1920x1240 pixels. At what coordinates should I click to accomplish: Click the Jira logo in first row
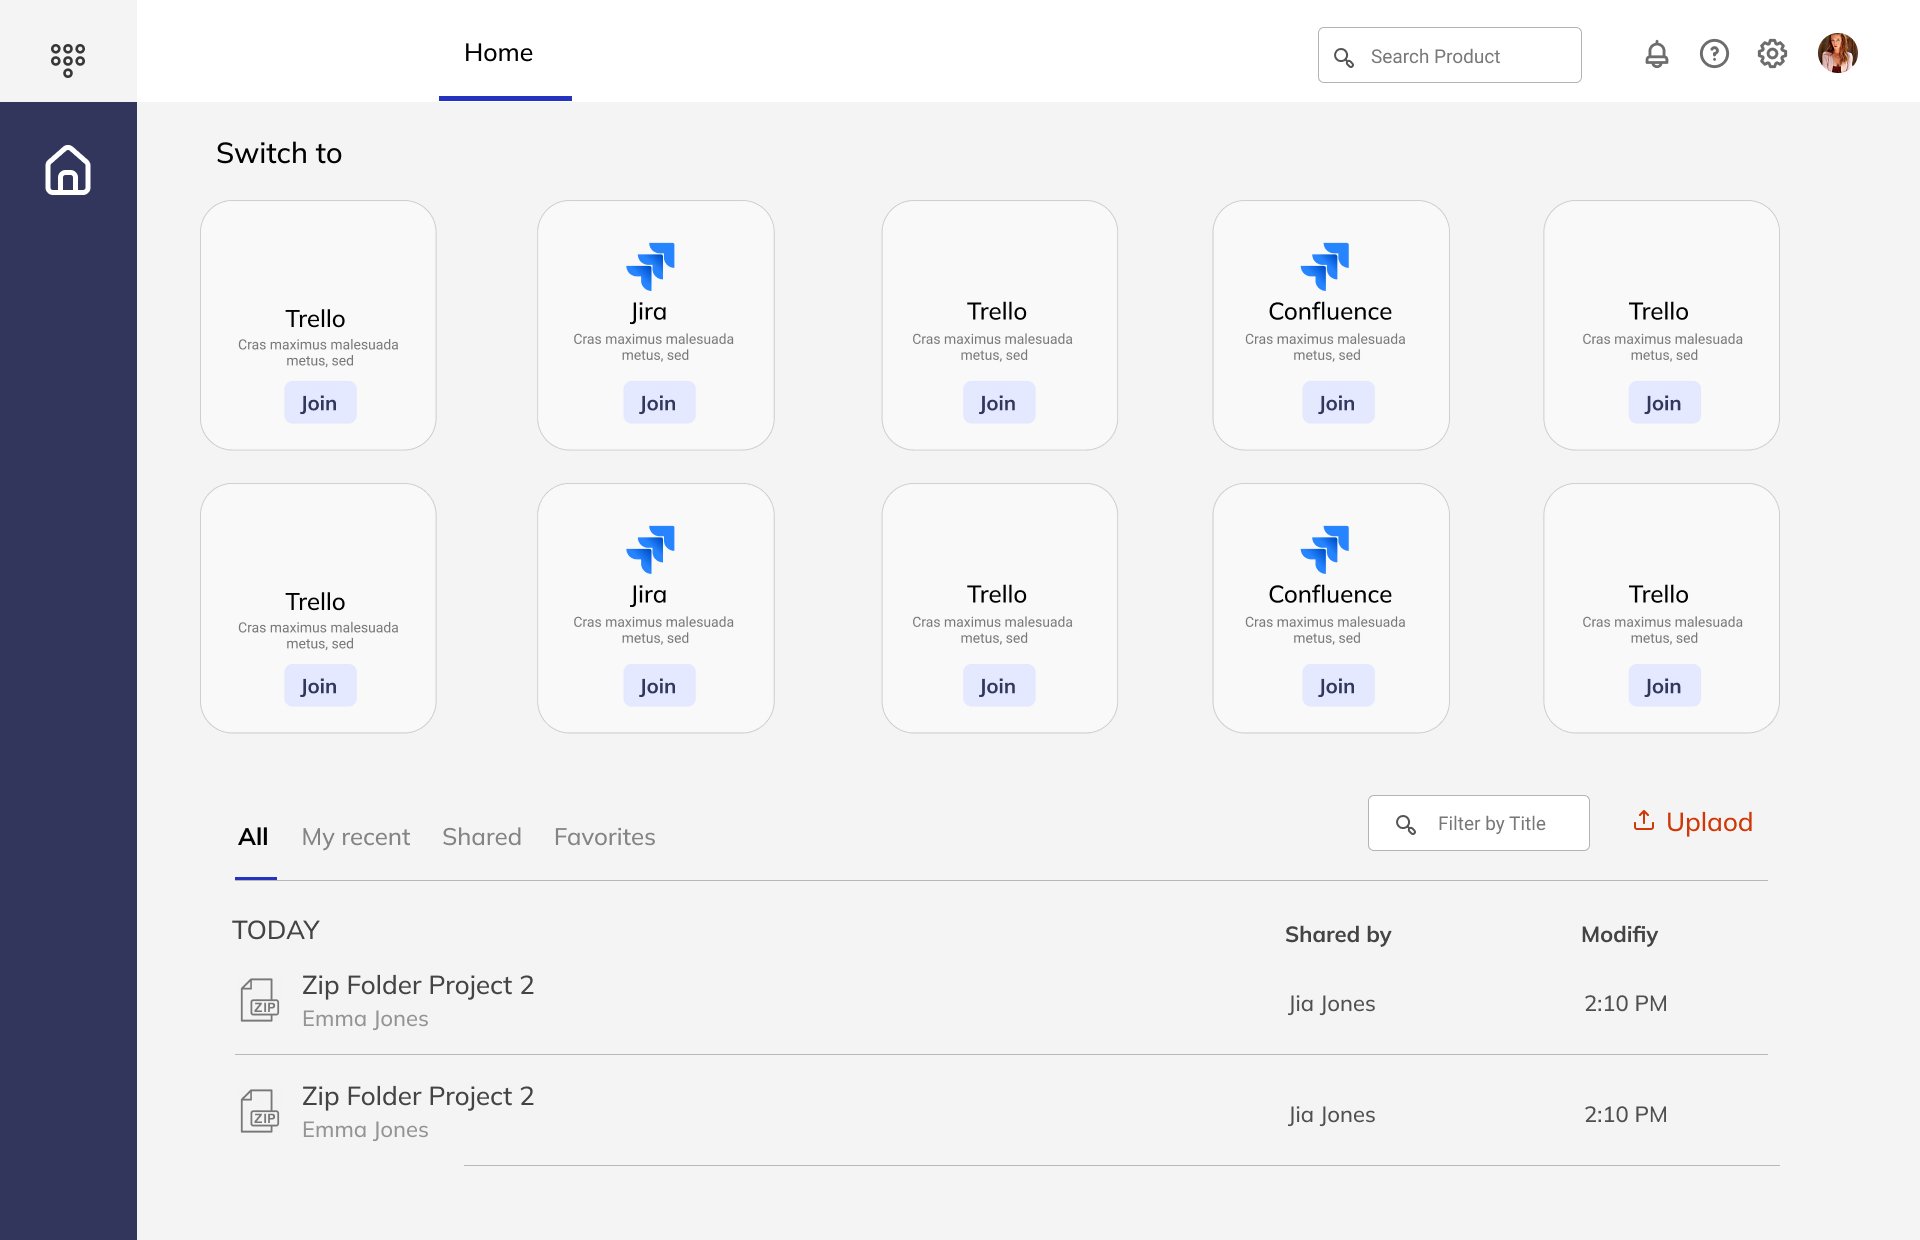tap(650, 266)
